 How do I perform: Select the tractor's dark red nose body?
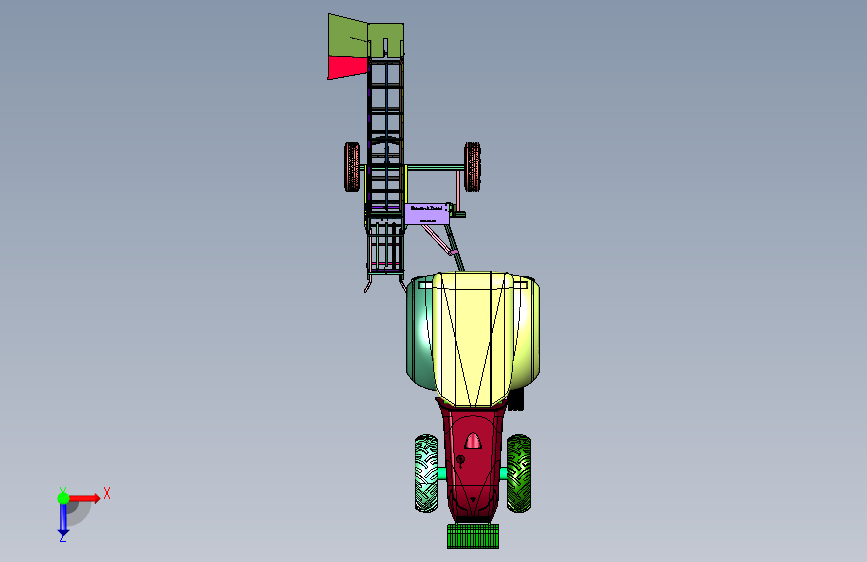[x=473, y=465]
